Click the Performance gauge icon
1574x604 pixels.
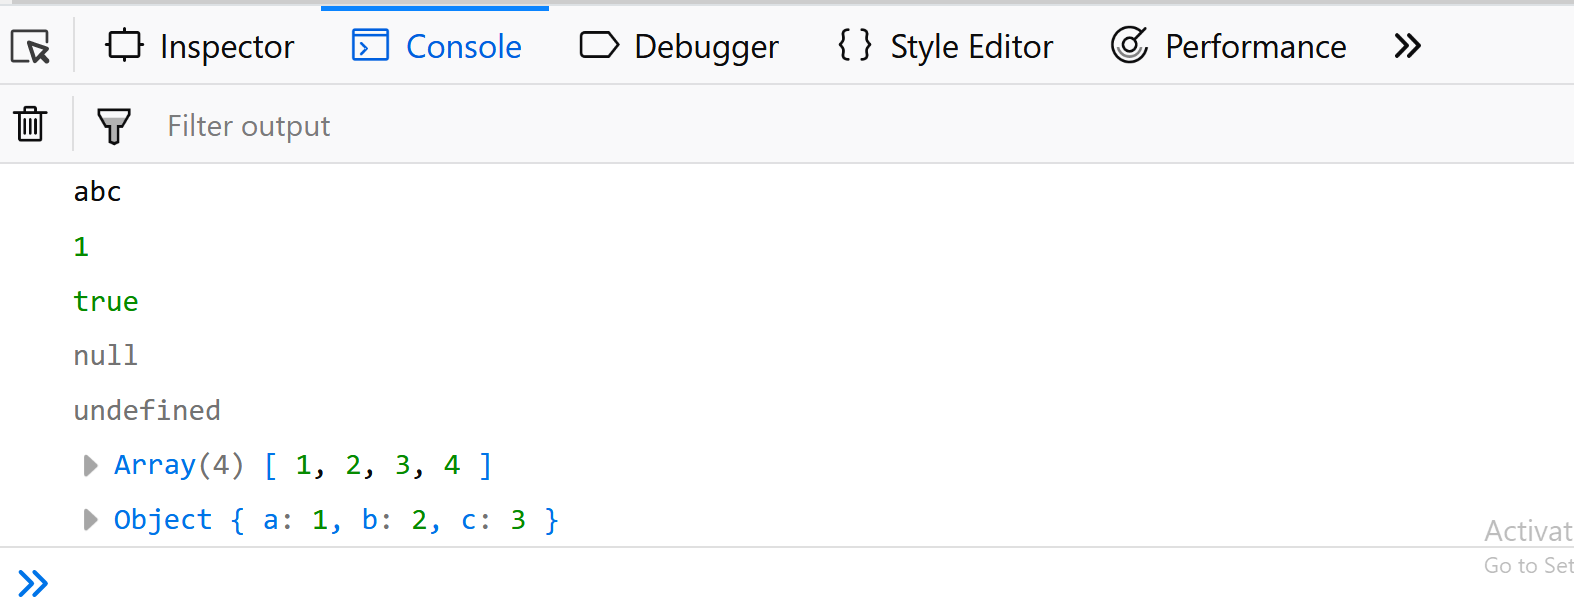[x=1130, y=45]
